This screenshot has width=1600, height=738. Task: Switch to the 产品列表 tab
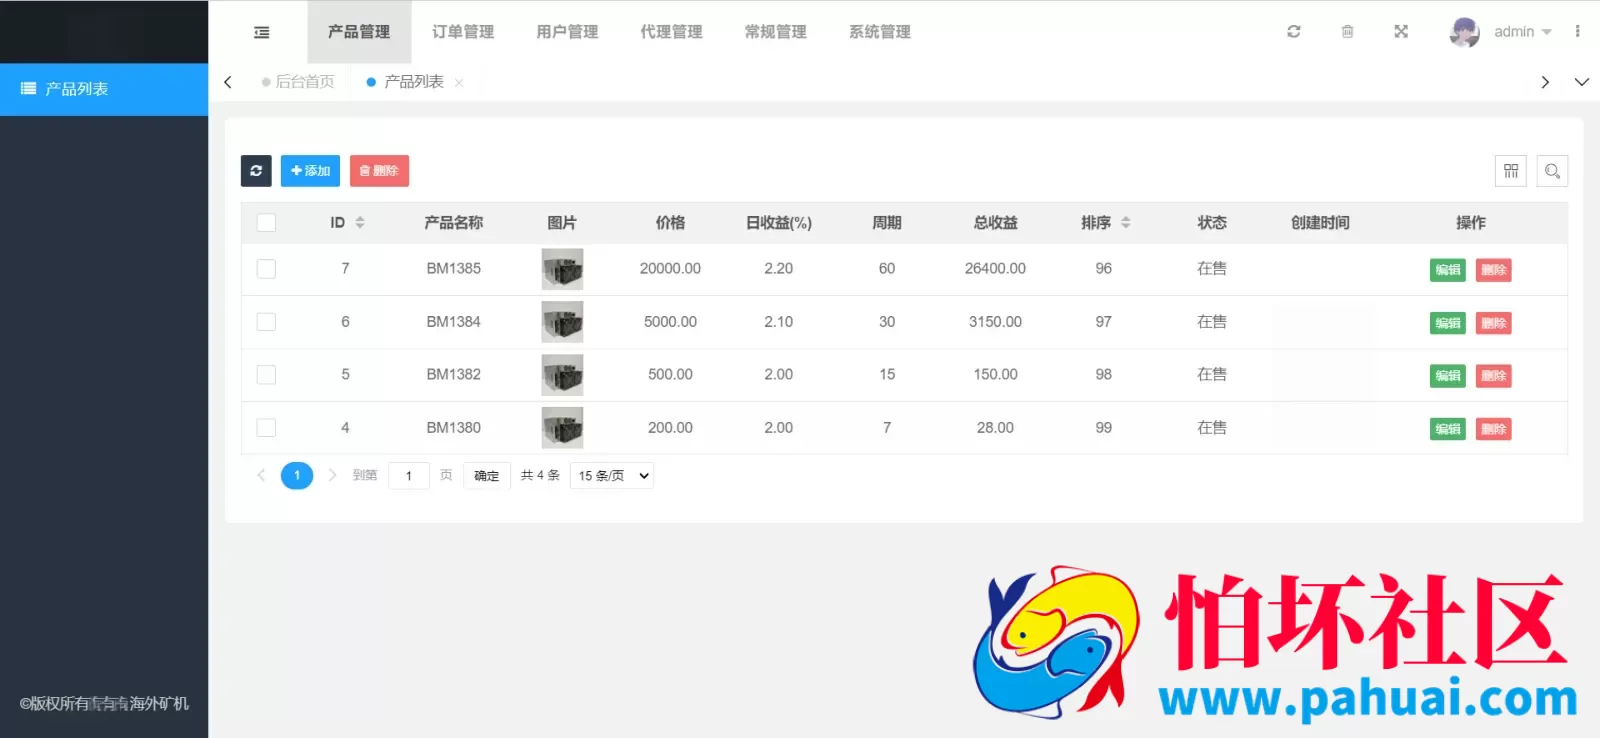coord(405,82)
